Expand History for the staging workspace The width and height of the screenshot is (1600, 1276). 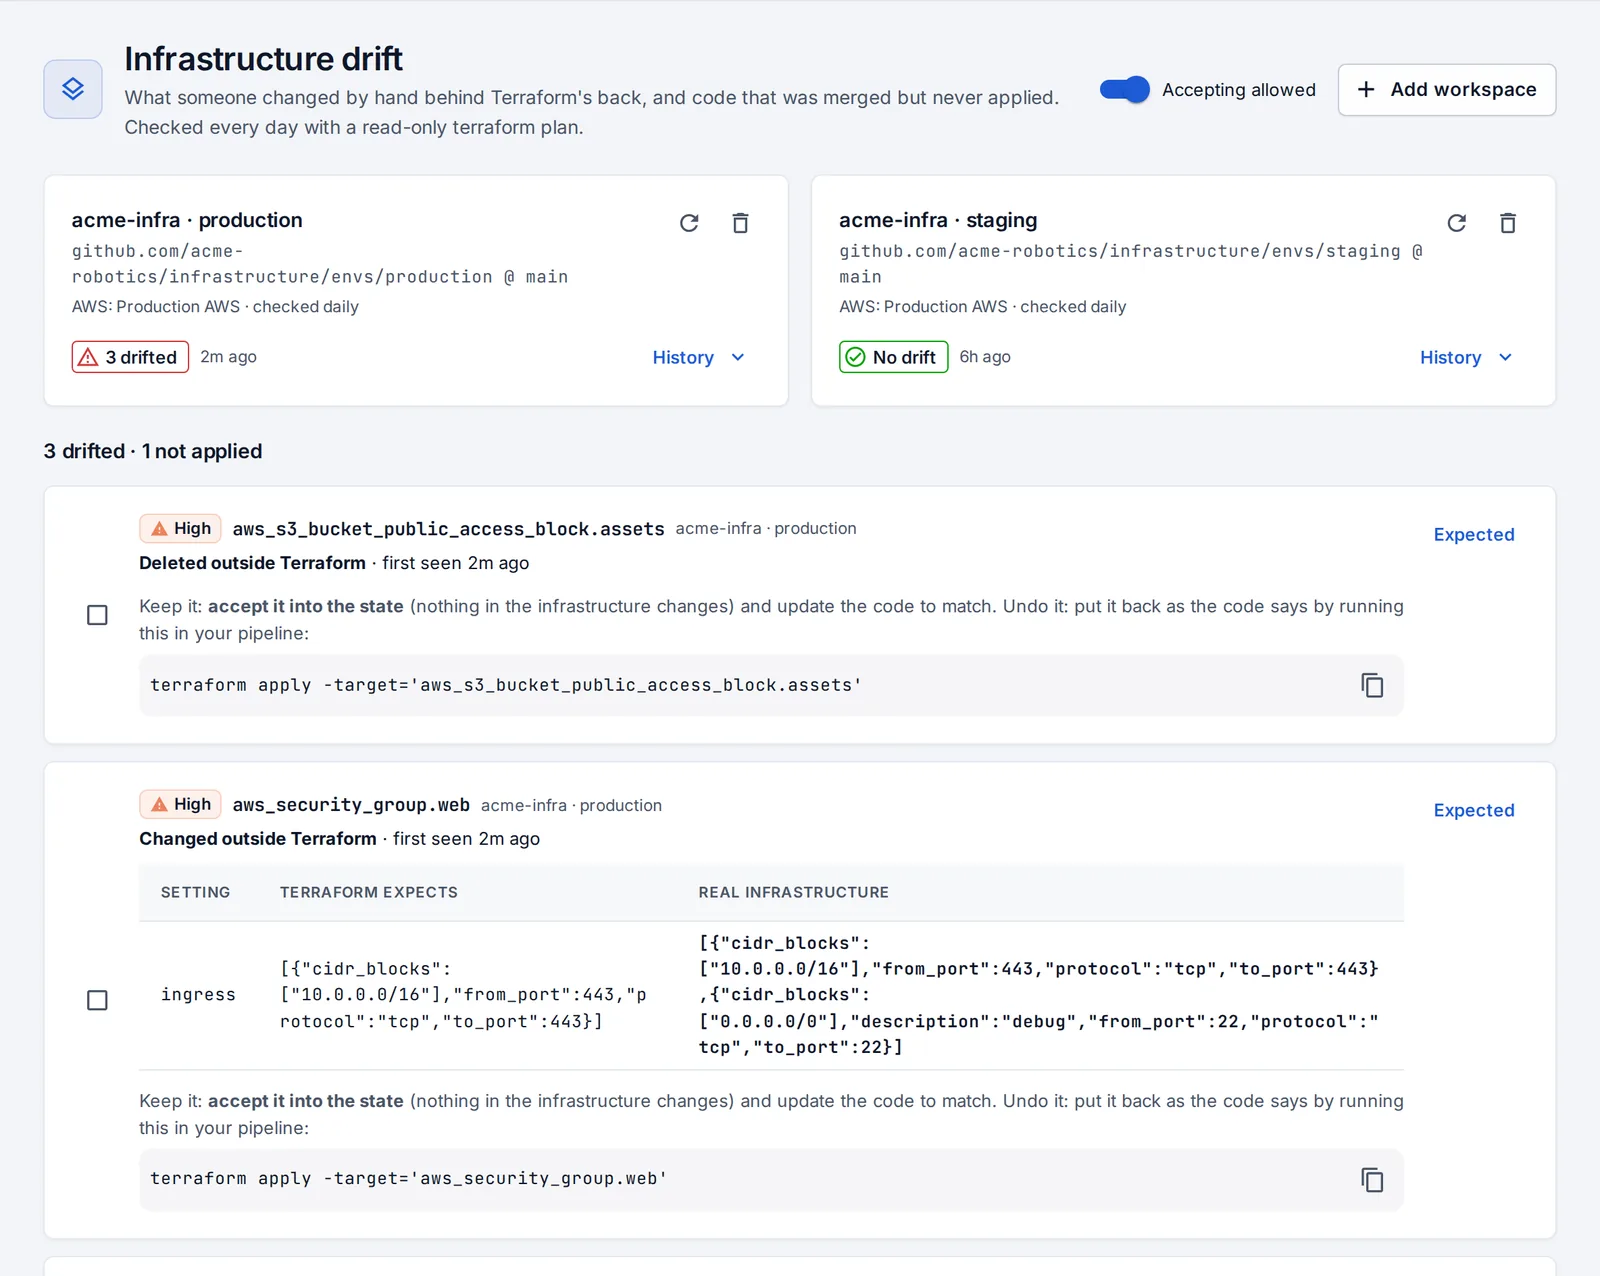point(1466,358)
